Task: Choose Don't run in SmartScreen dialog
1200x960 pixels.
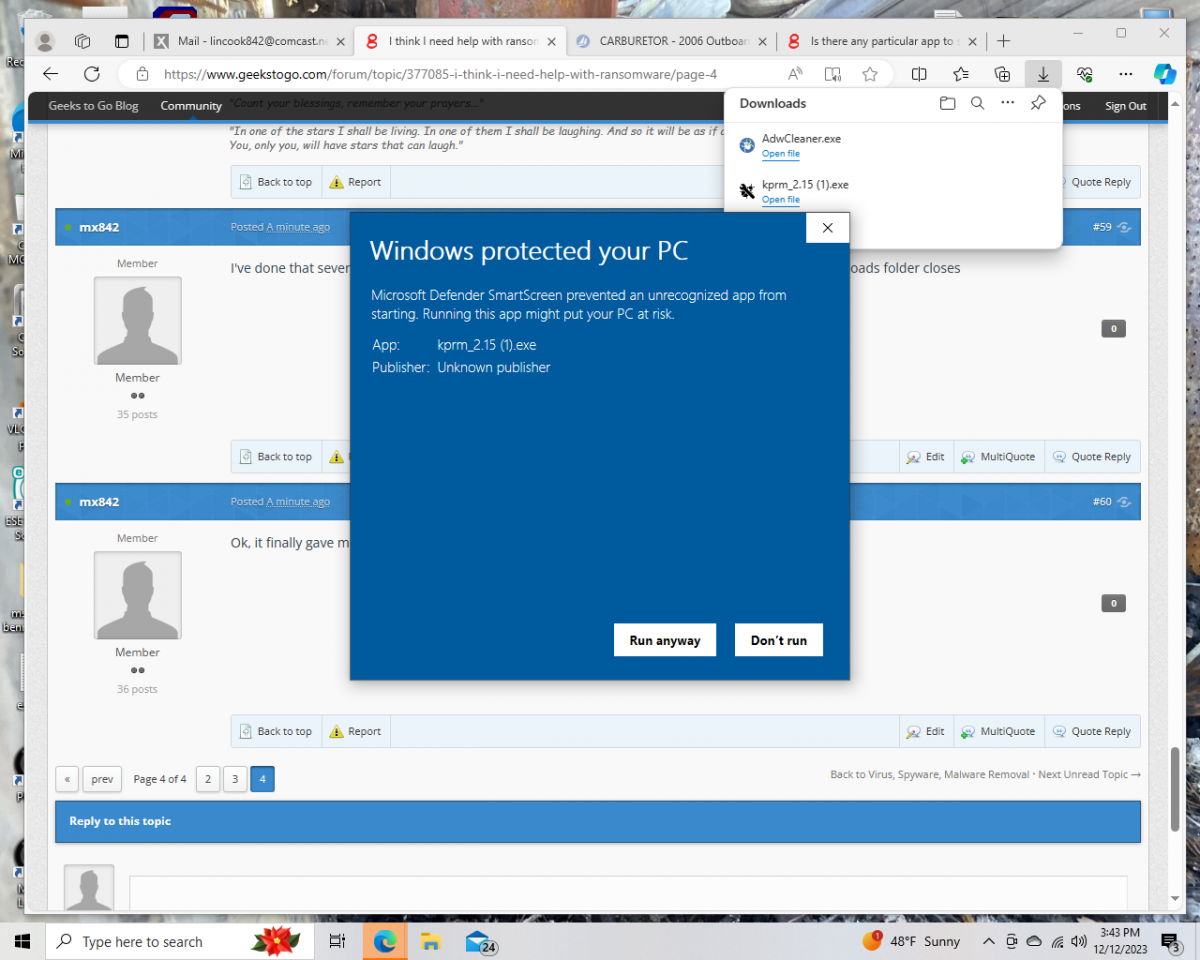Action: (779, 640)
